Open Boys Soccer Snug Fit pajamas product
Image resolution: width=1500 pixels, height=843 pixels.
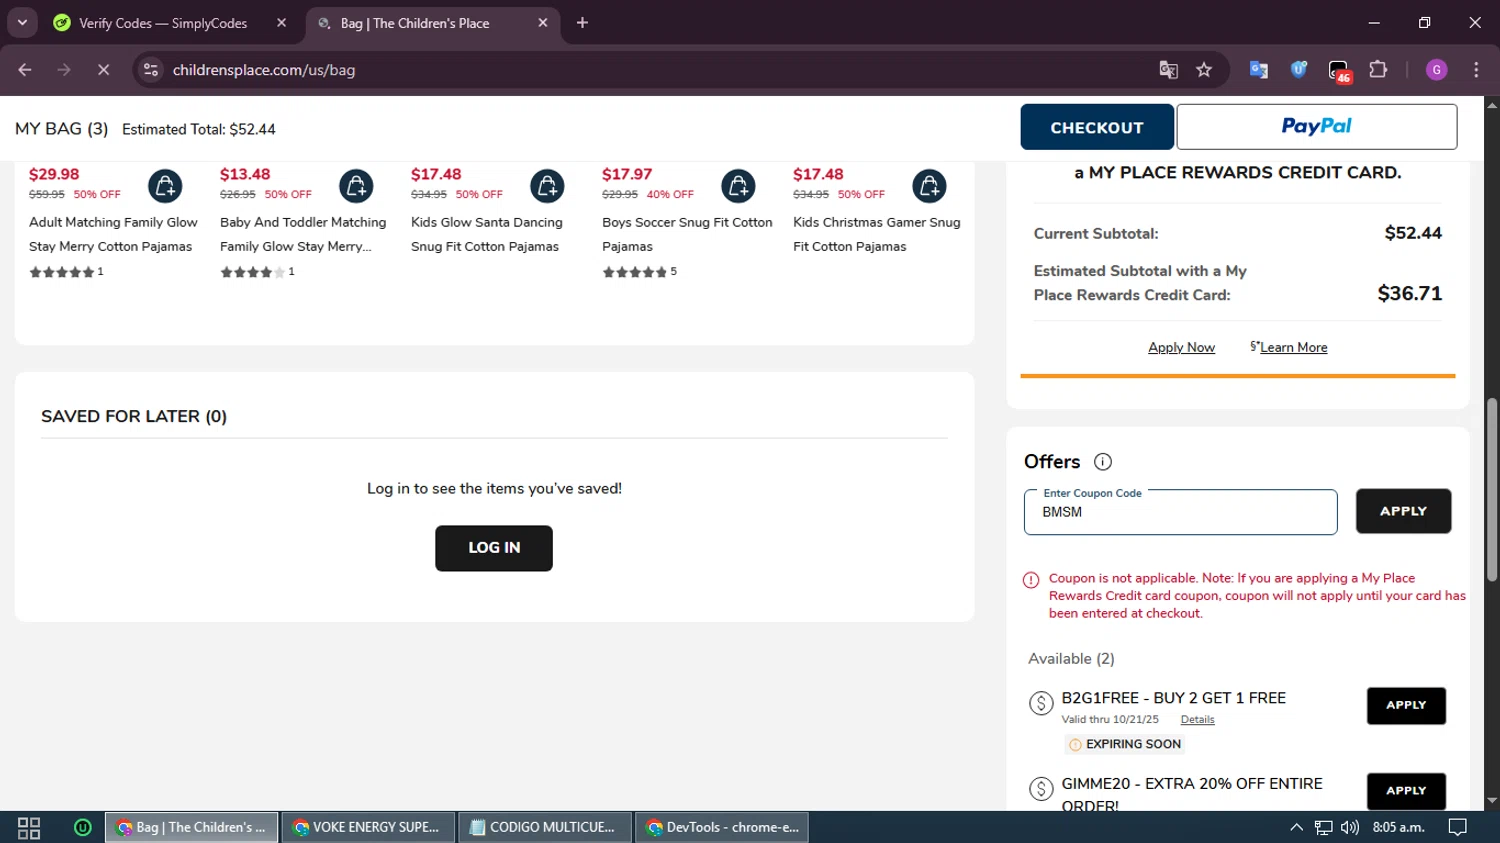(x=687, y=234)
